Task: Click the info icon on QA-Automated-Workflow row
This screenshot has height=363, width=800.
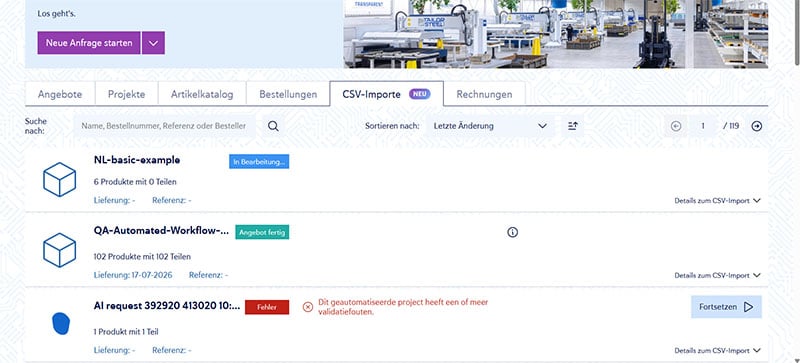Action: (513, 232)
